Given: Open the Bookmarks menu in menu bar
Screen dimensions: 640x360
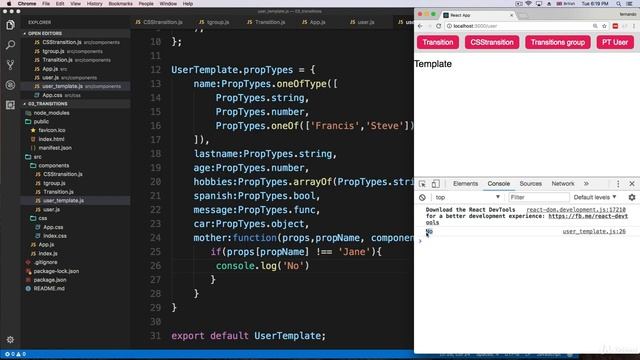Looking at the screenshot, I should tap(120, 4).
